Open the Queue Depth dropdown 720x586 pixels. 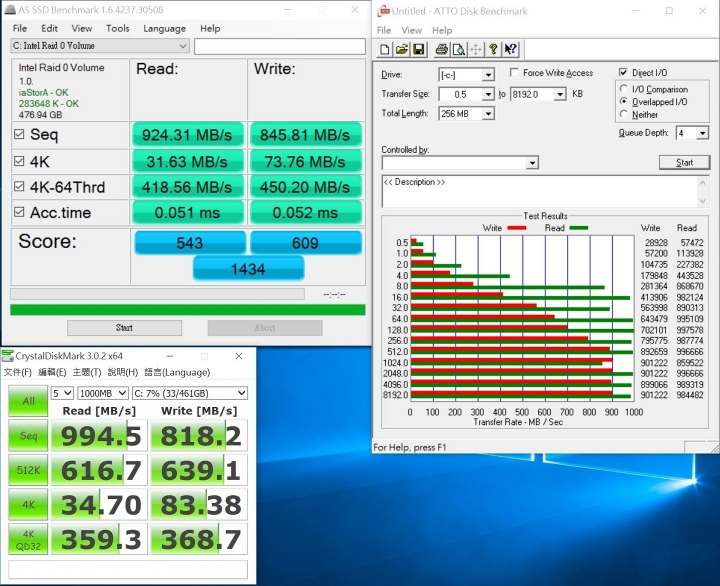[x=703, y=134]
